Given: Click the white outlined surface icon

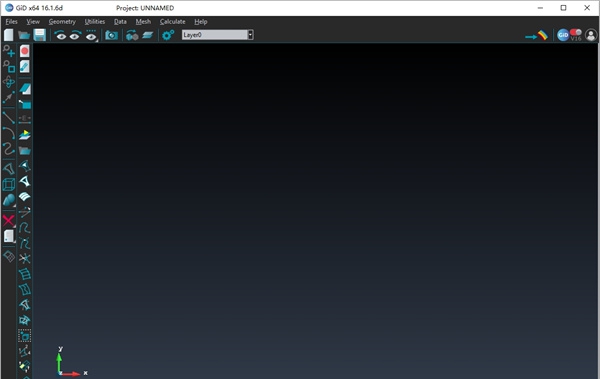Looking at the screenshot, I should (x=24, y=181).
